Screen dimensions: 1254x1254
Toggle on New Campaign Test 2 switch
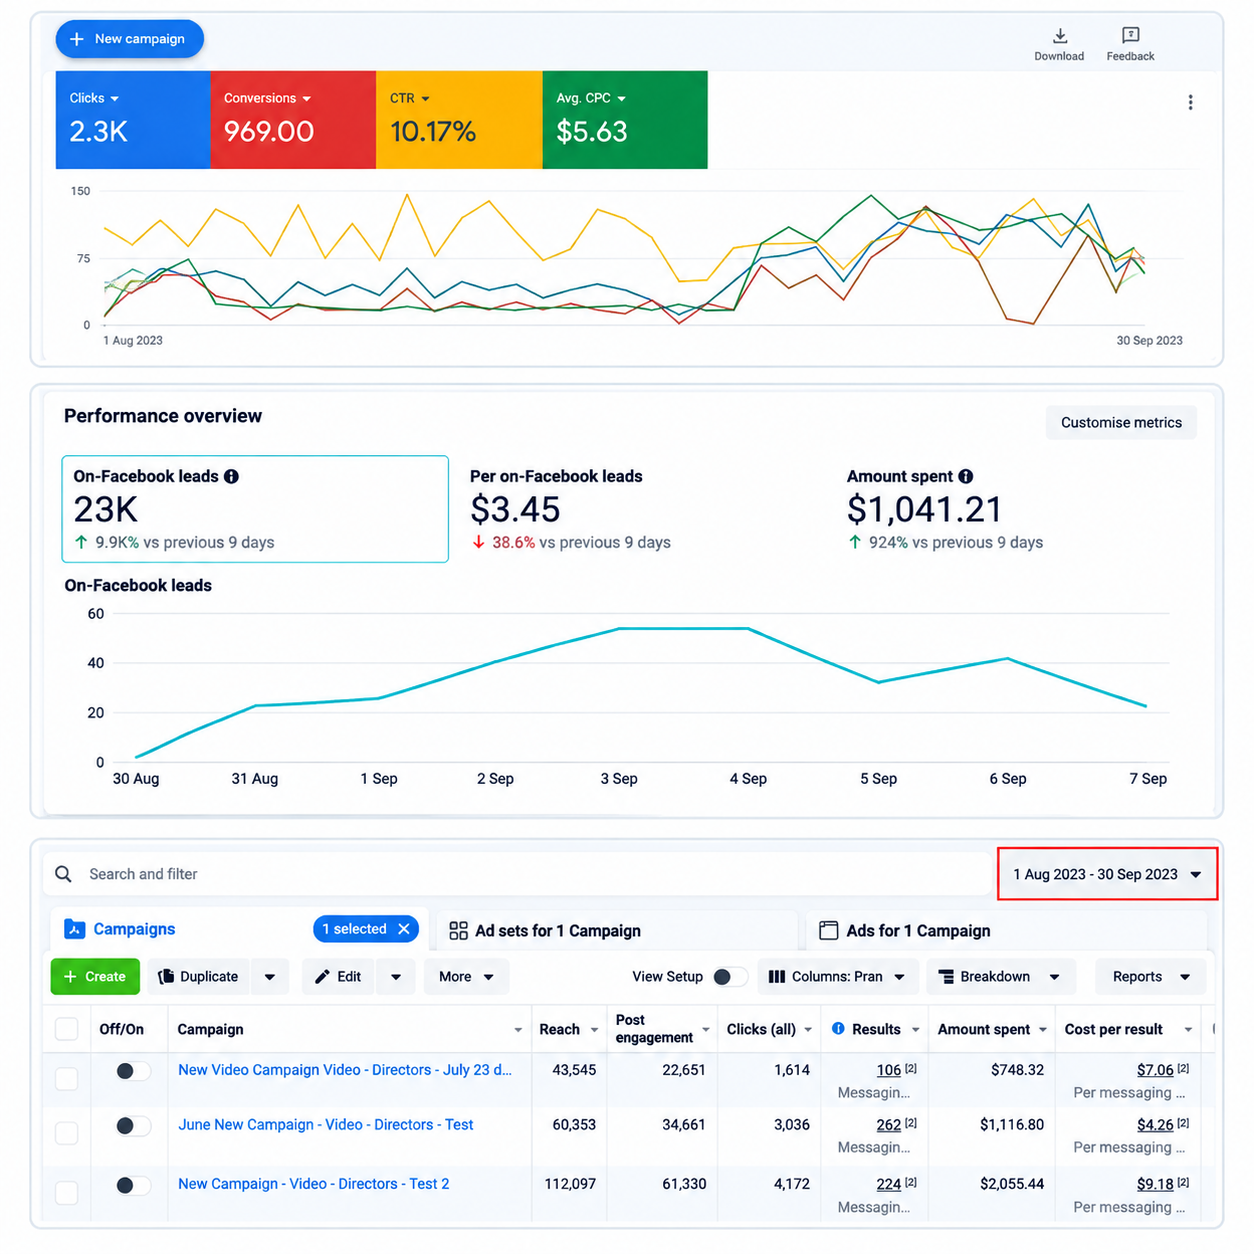pos(133,1185)
